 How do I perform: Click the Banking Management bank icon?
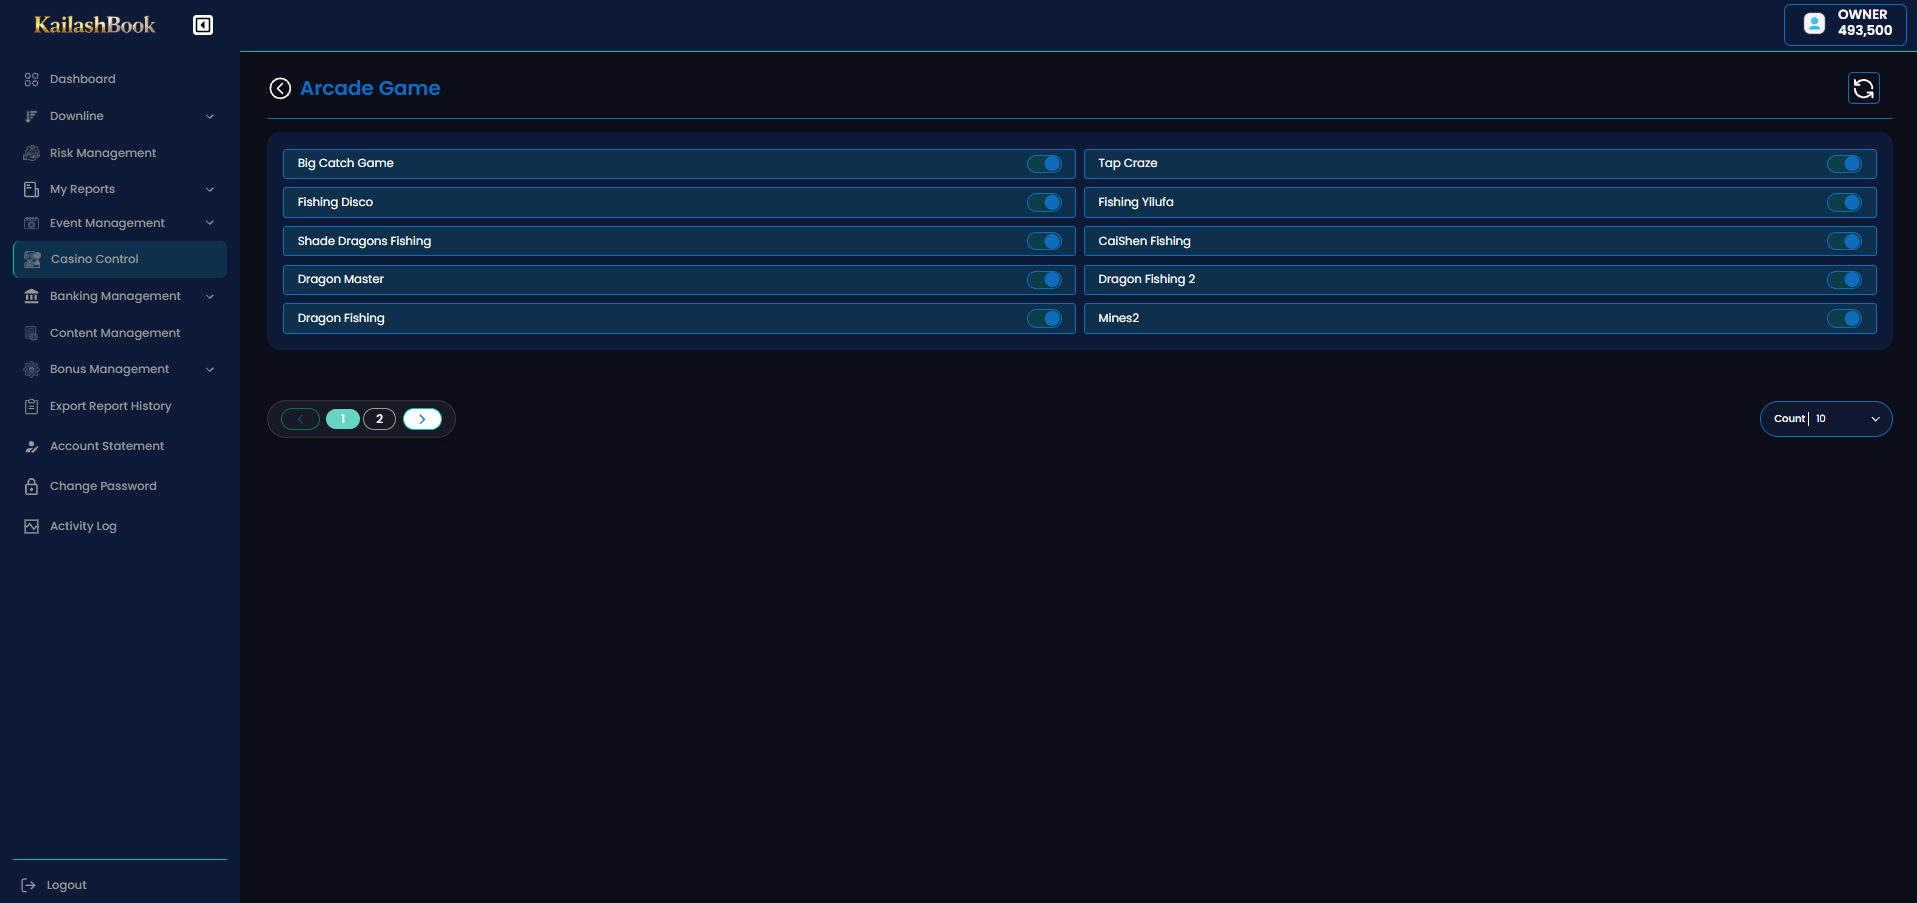click(32, 296)
